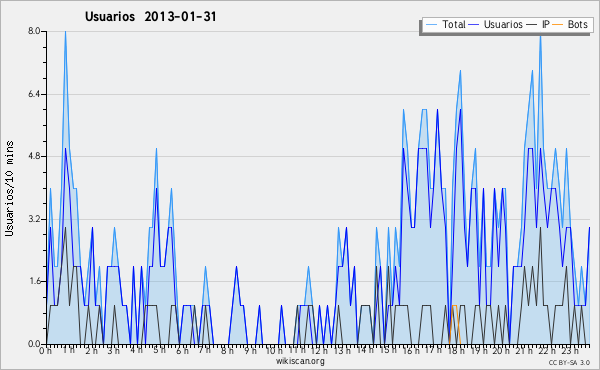Screen dimensions: 600x370
Task: Click the '15 h' x-axis label
Action: 388,351
